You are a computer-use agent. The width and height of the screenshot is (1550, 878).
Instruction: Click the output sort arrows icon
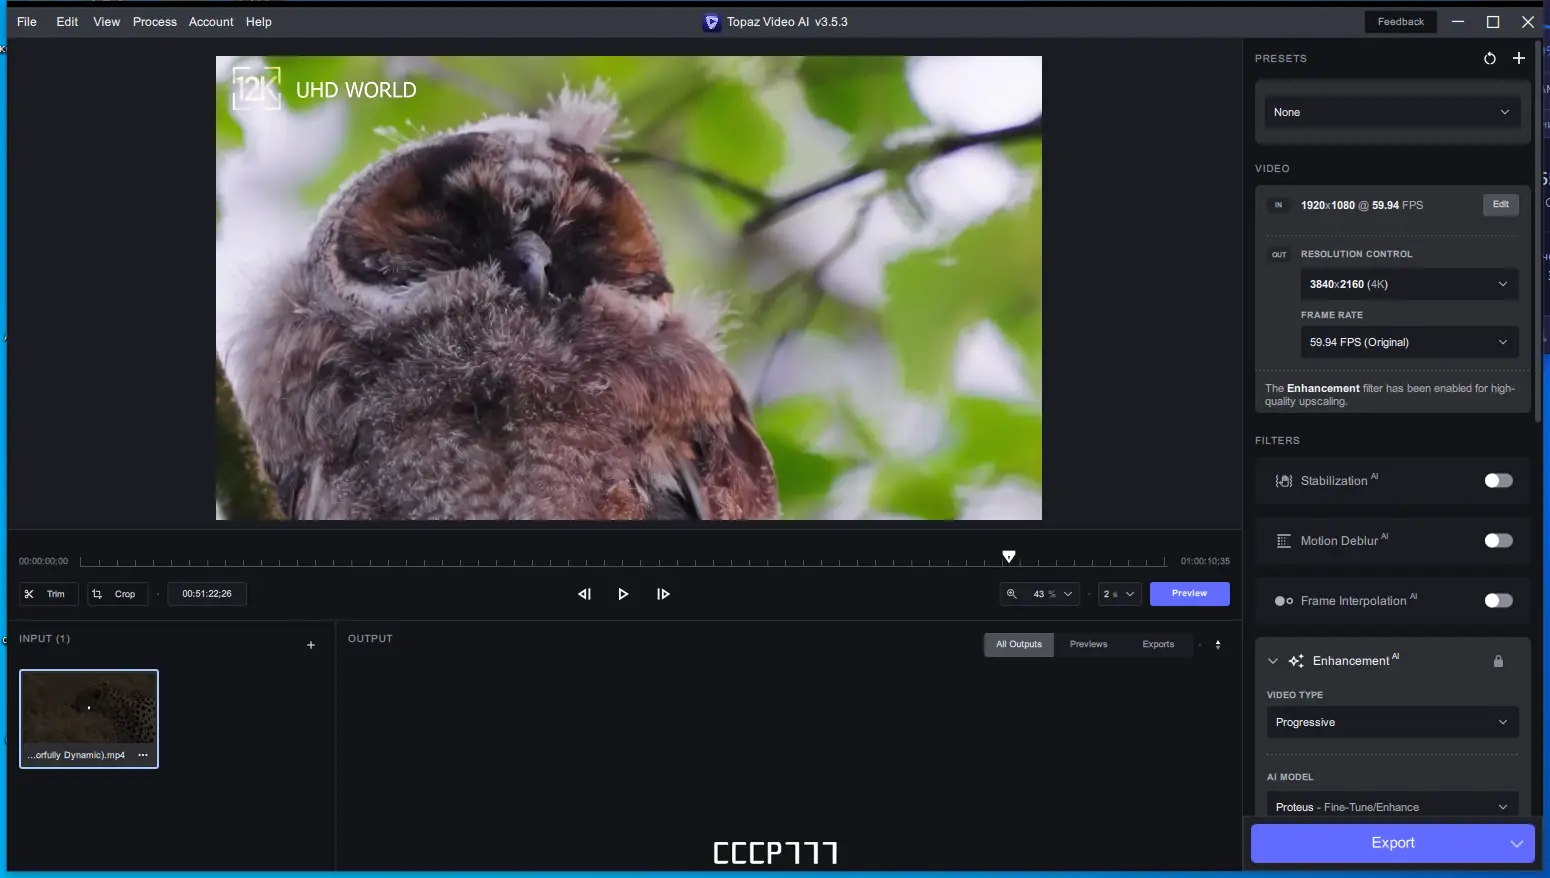point(1218,645)
